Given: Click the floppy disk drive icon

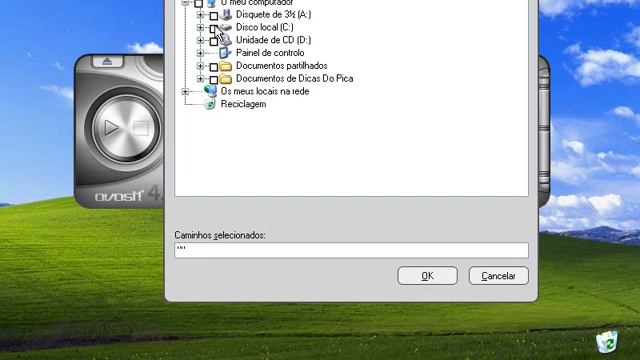Looking at the screenshot, I should [225, 15].
